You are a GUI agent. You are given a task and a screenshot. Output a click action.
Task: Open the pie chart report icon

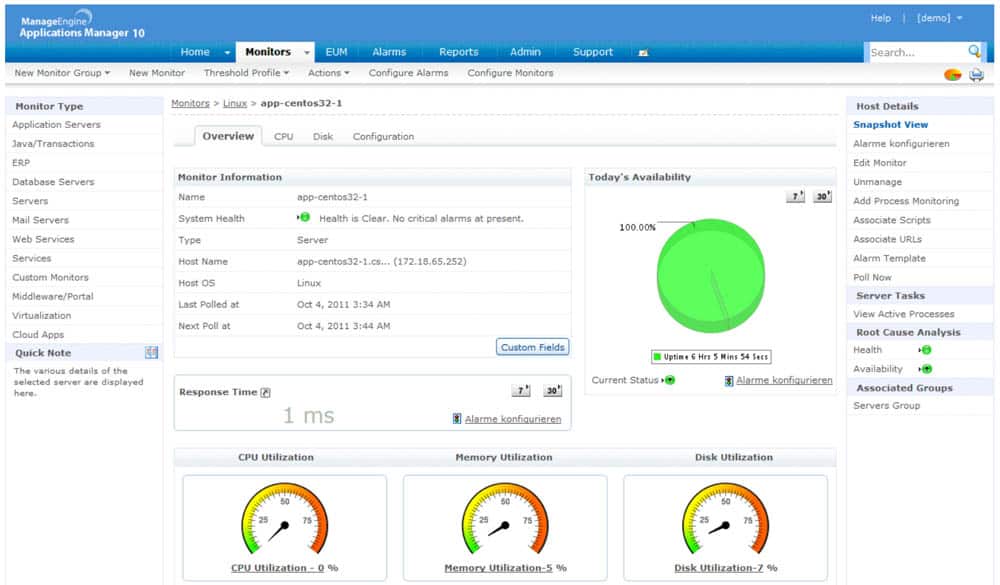pyautogui.click(x=952, y=75)
